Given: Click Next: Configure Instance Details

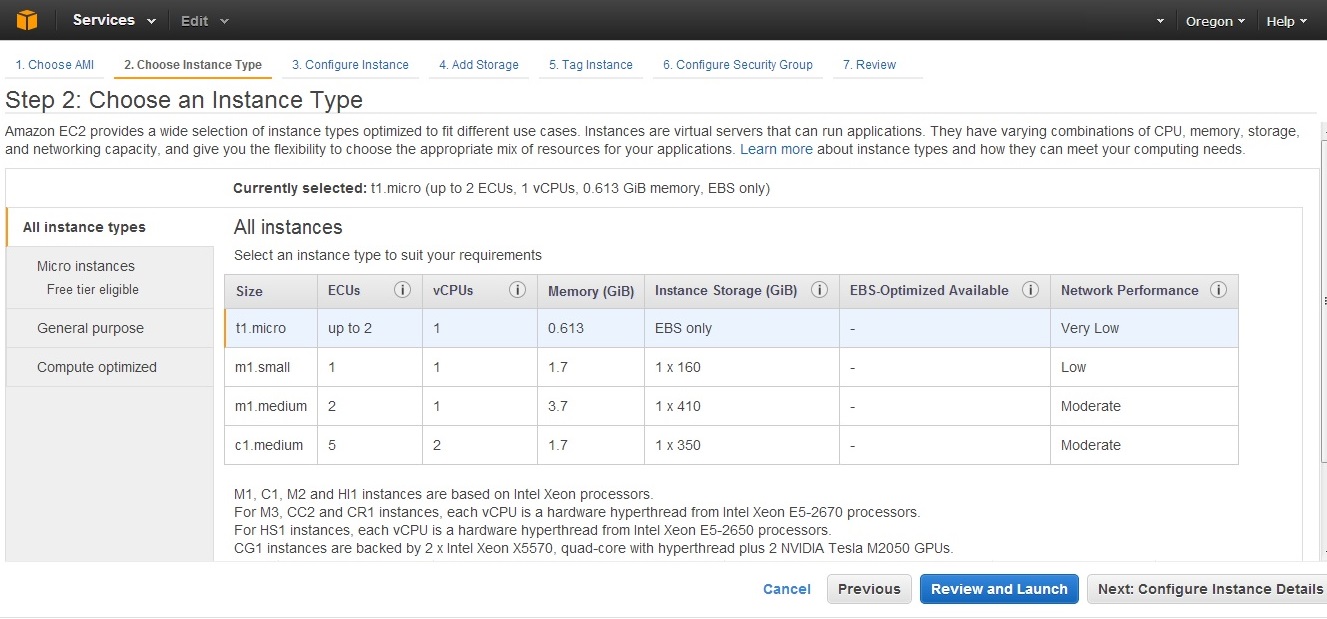Looking at the screenshot, I should pos(1207,589).
